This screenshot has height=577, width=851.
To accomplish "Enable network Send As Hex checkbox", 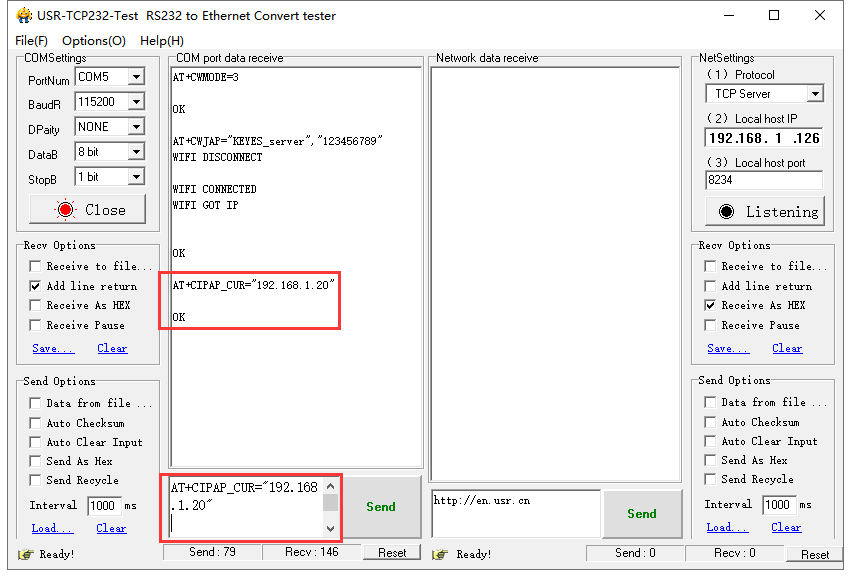I will pos(710,460).
